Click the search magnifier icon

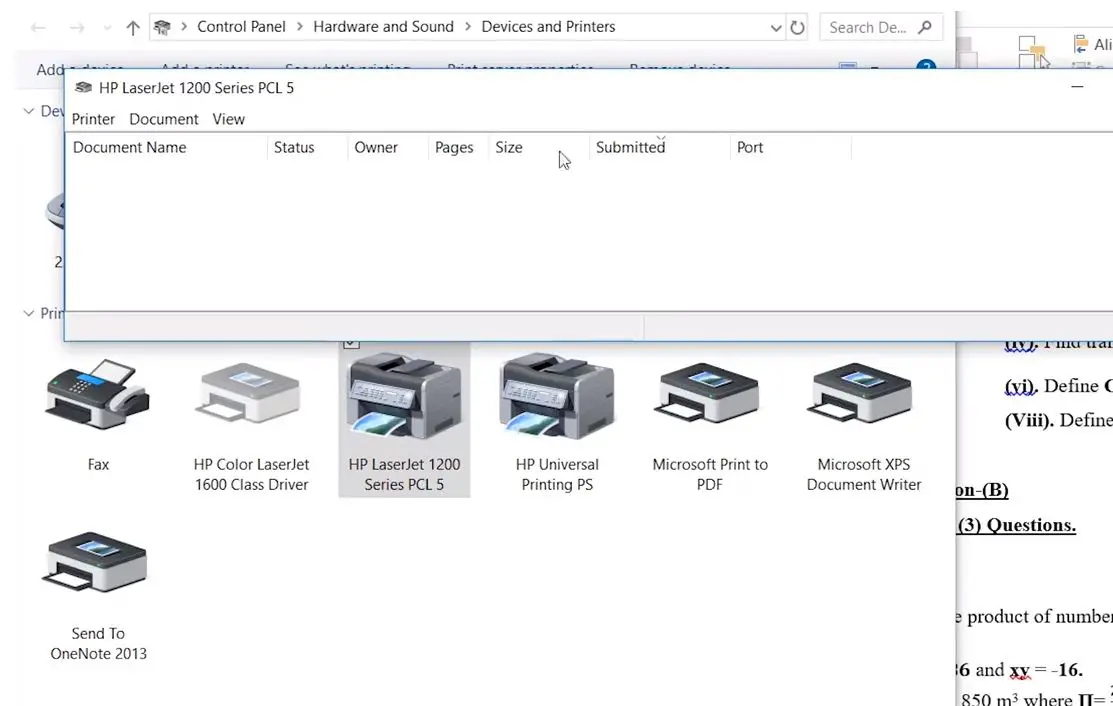click(x=924, y=27)
